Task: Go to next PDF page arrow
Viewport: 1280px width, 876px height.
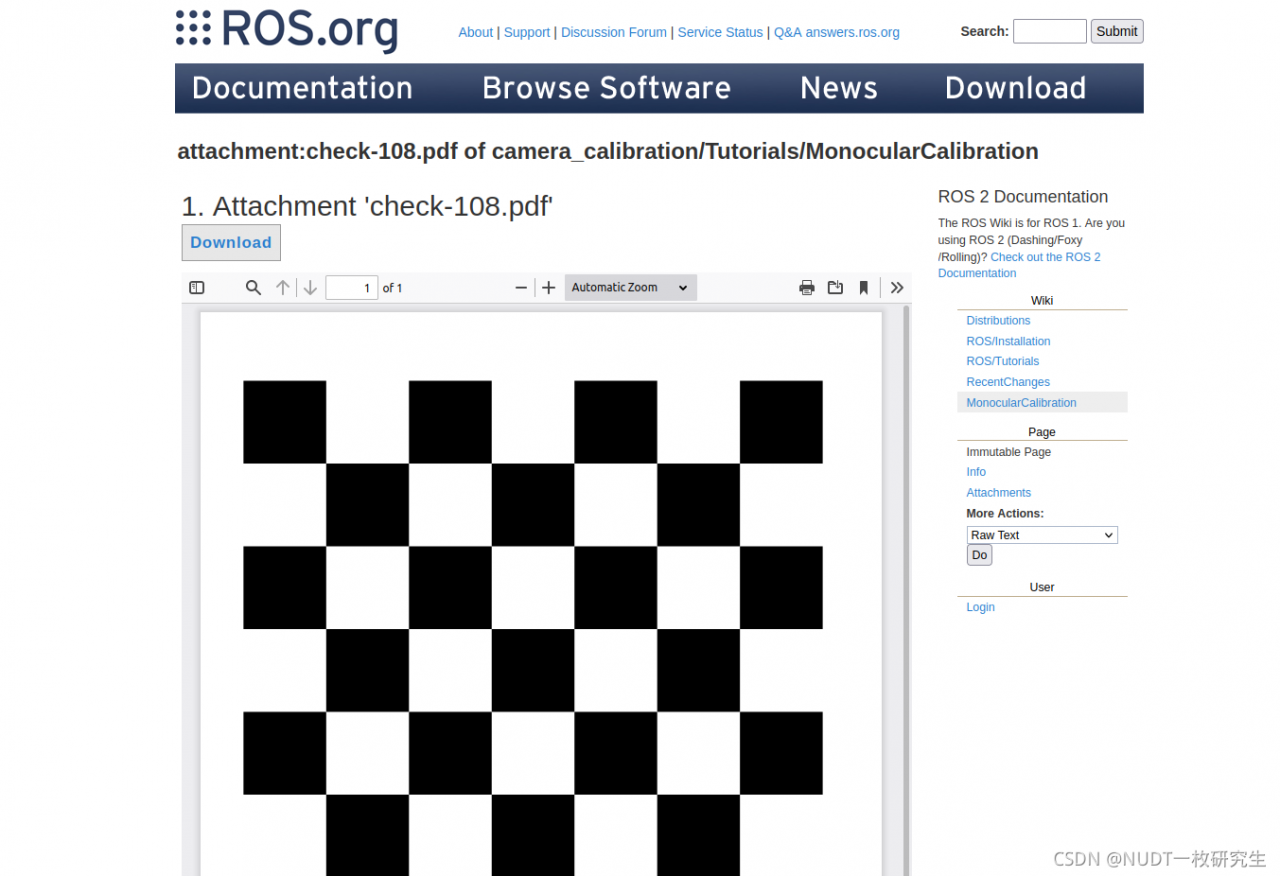Action: coord(310,288)
